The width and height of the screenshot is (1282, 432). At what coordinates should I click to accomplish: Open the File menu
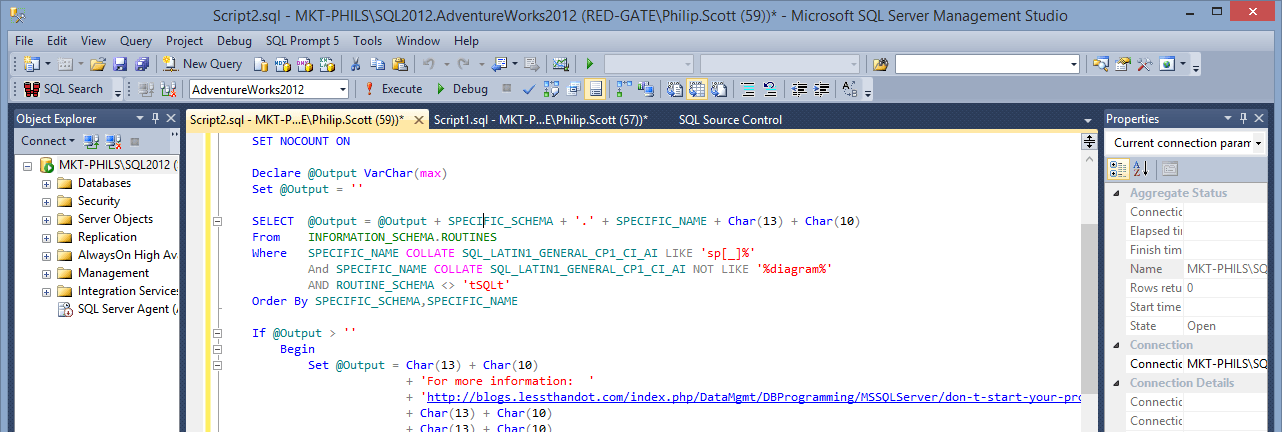(x=24, y=41)
